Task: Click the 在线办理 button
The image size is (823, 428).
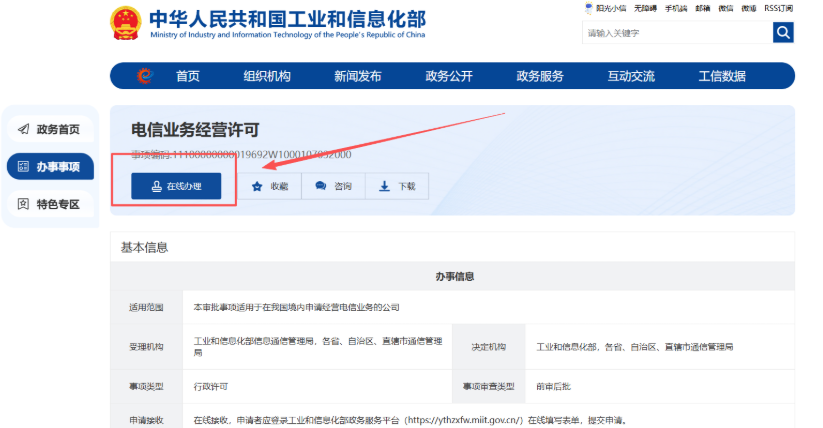Action: 176,186
